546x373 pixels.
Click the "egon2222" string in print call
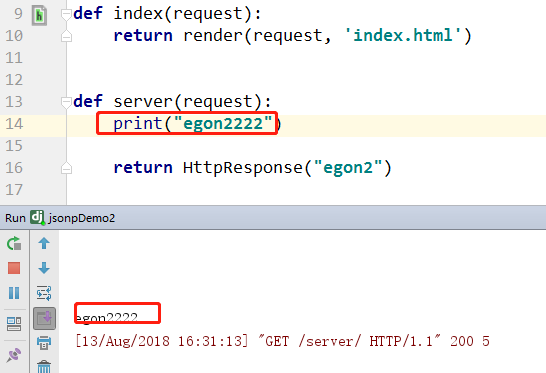pos(223,124)
